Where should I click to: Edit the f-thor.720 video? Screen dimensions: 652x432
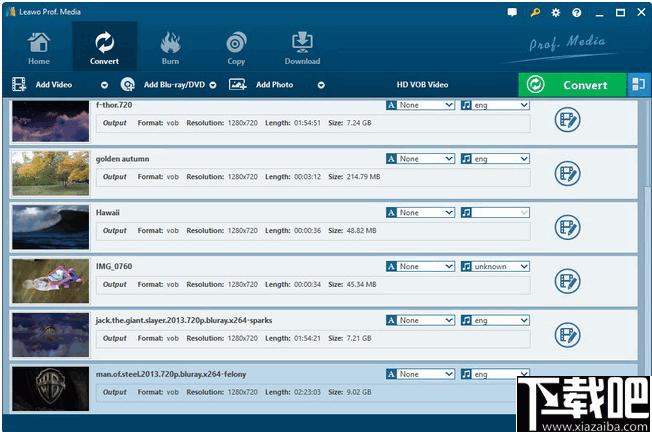point(568,120)
